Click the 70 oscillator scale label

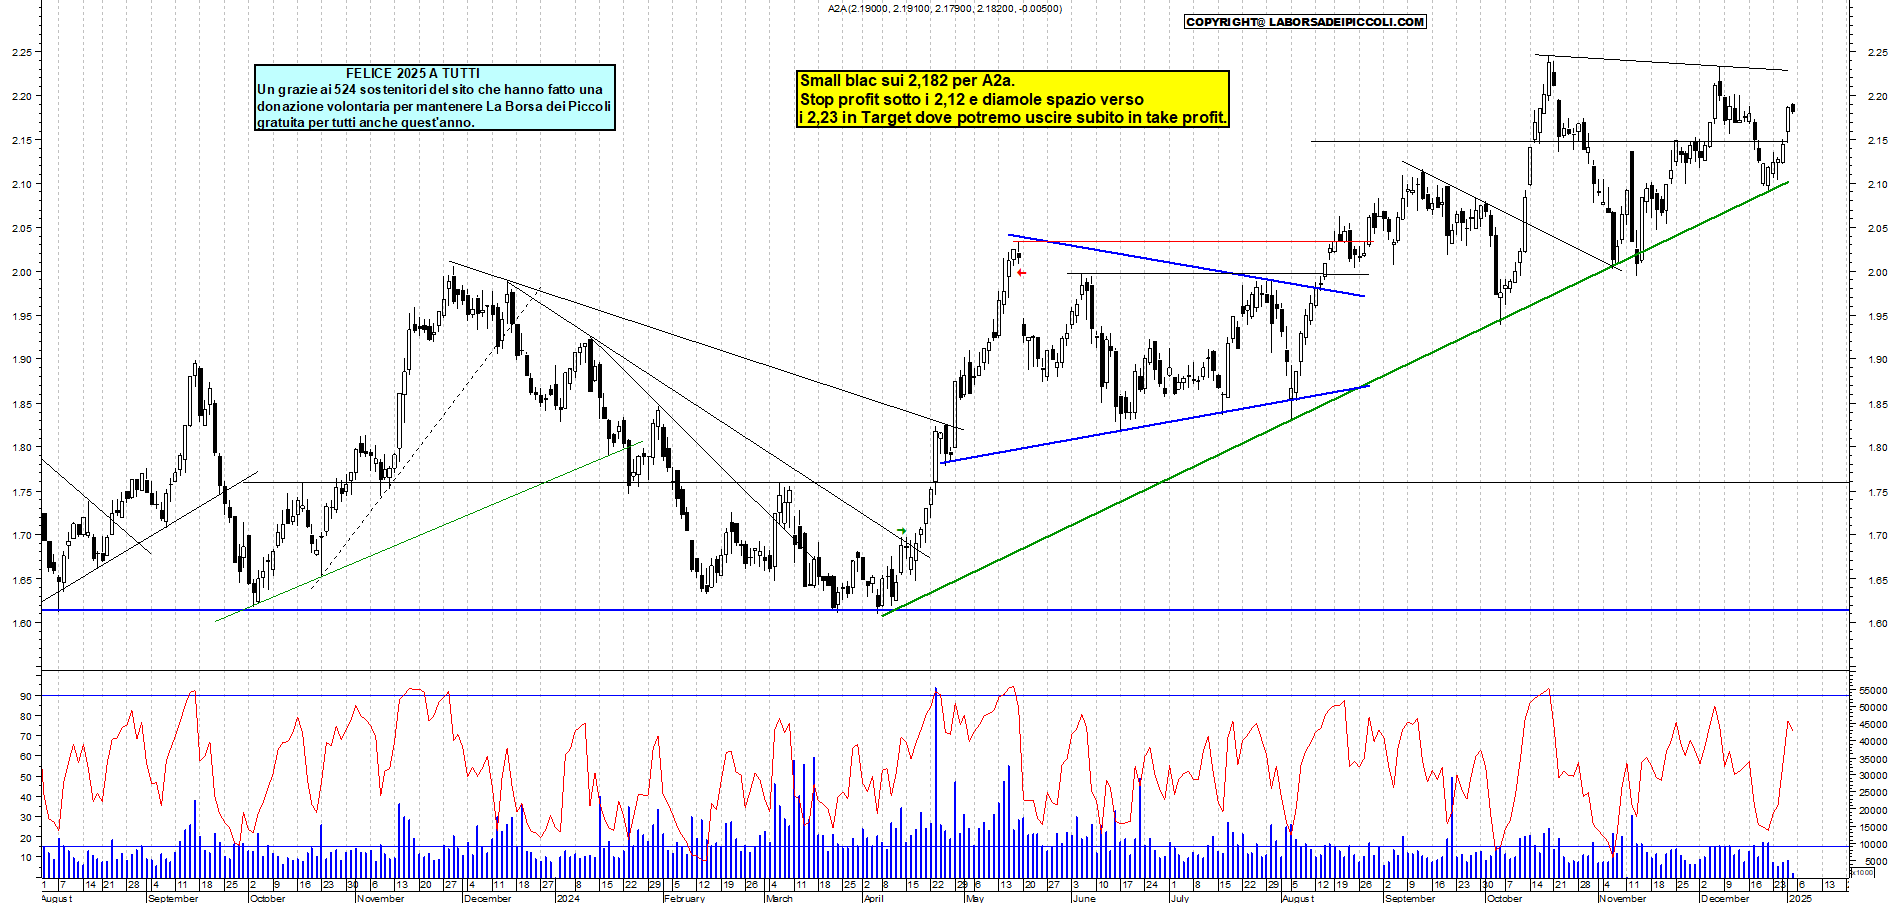26,736
